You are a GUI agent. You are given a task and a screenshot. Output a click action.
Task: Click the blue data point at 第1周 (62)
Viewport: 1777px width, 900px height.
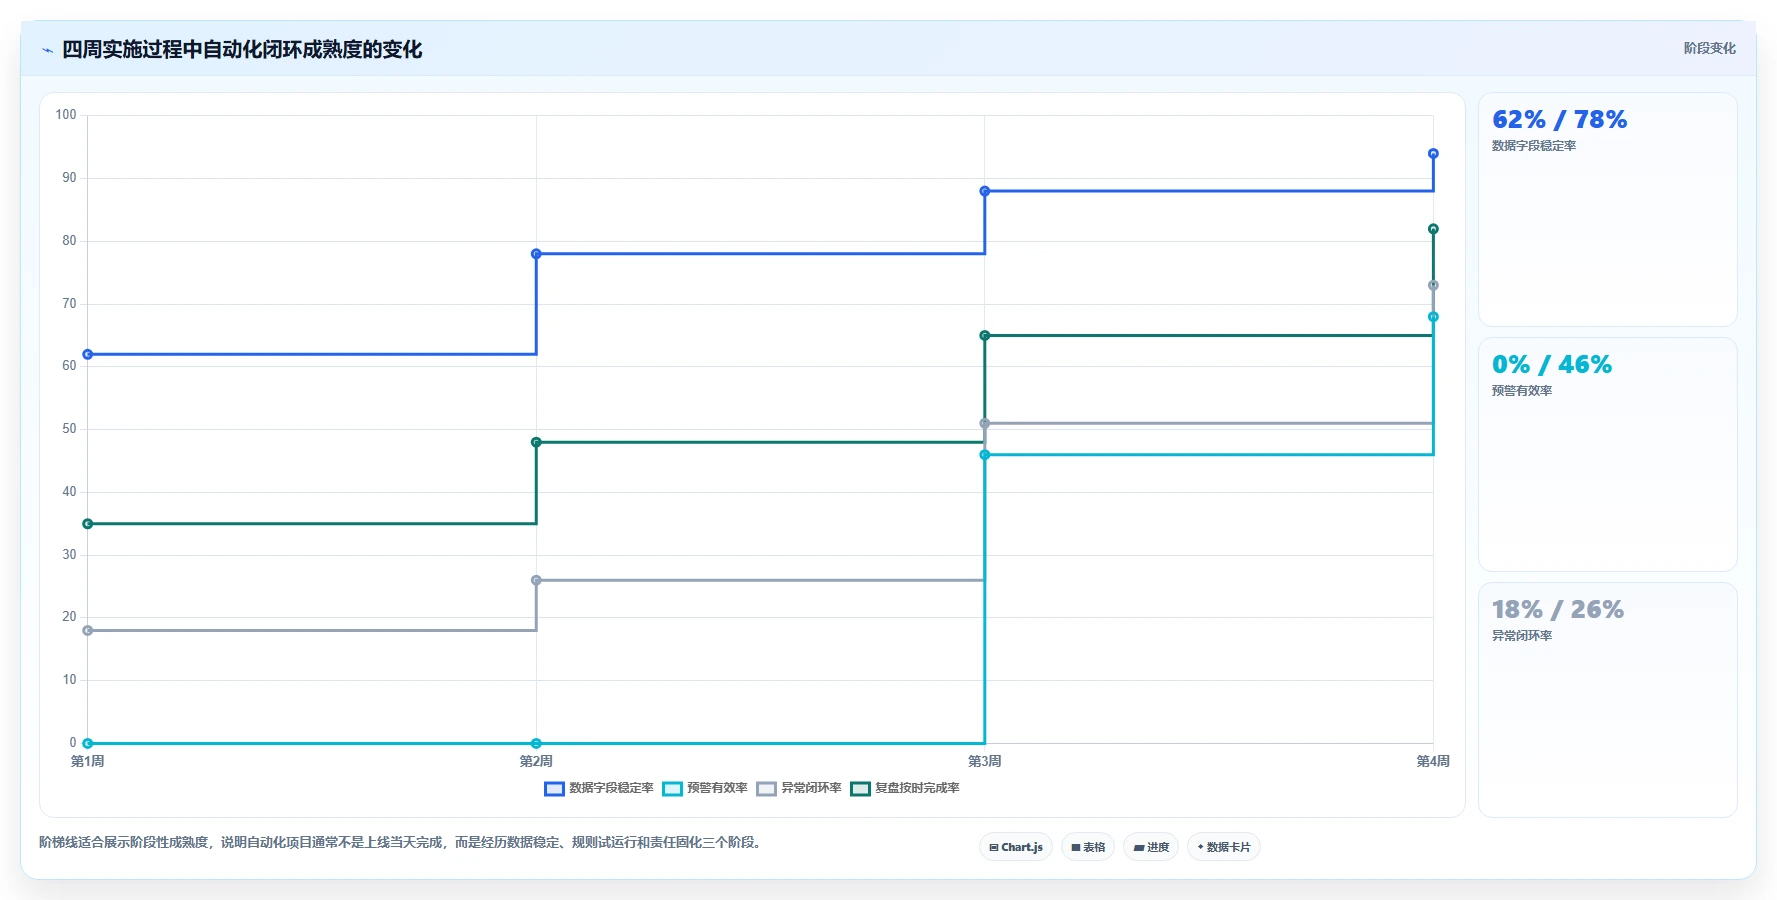click(88, 354)
